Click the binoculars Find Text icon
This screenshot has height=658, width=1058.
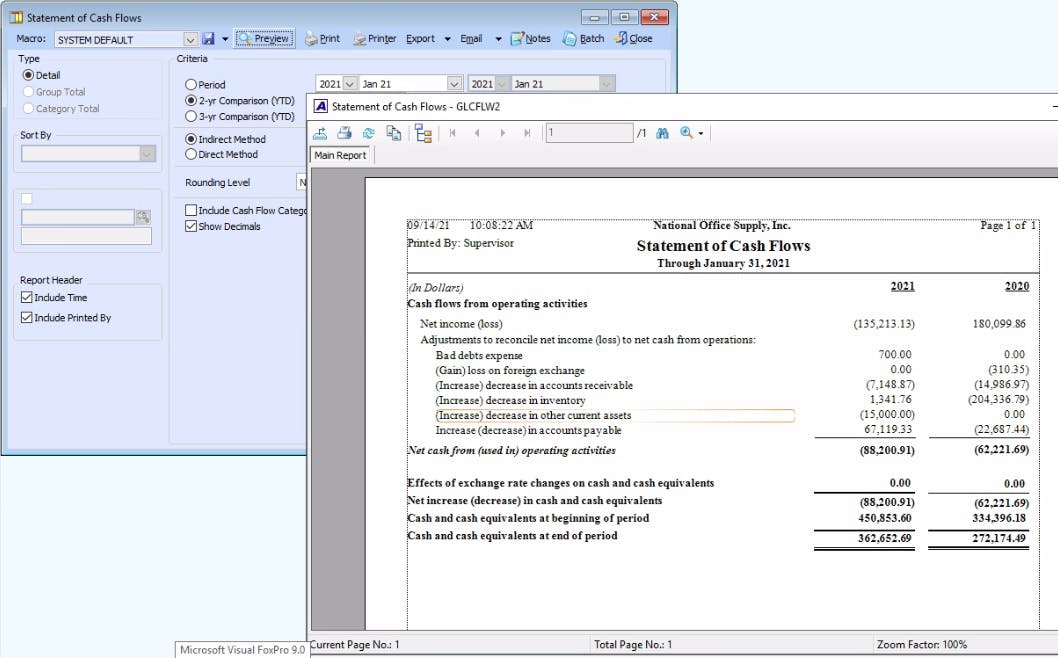pos(662,134)
